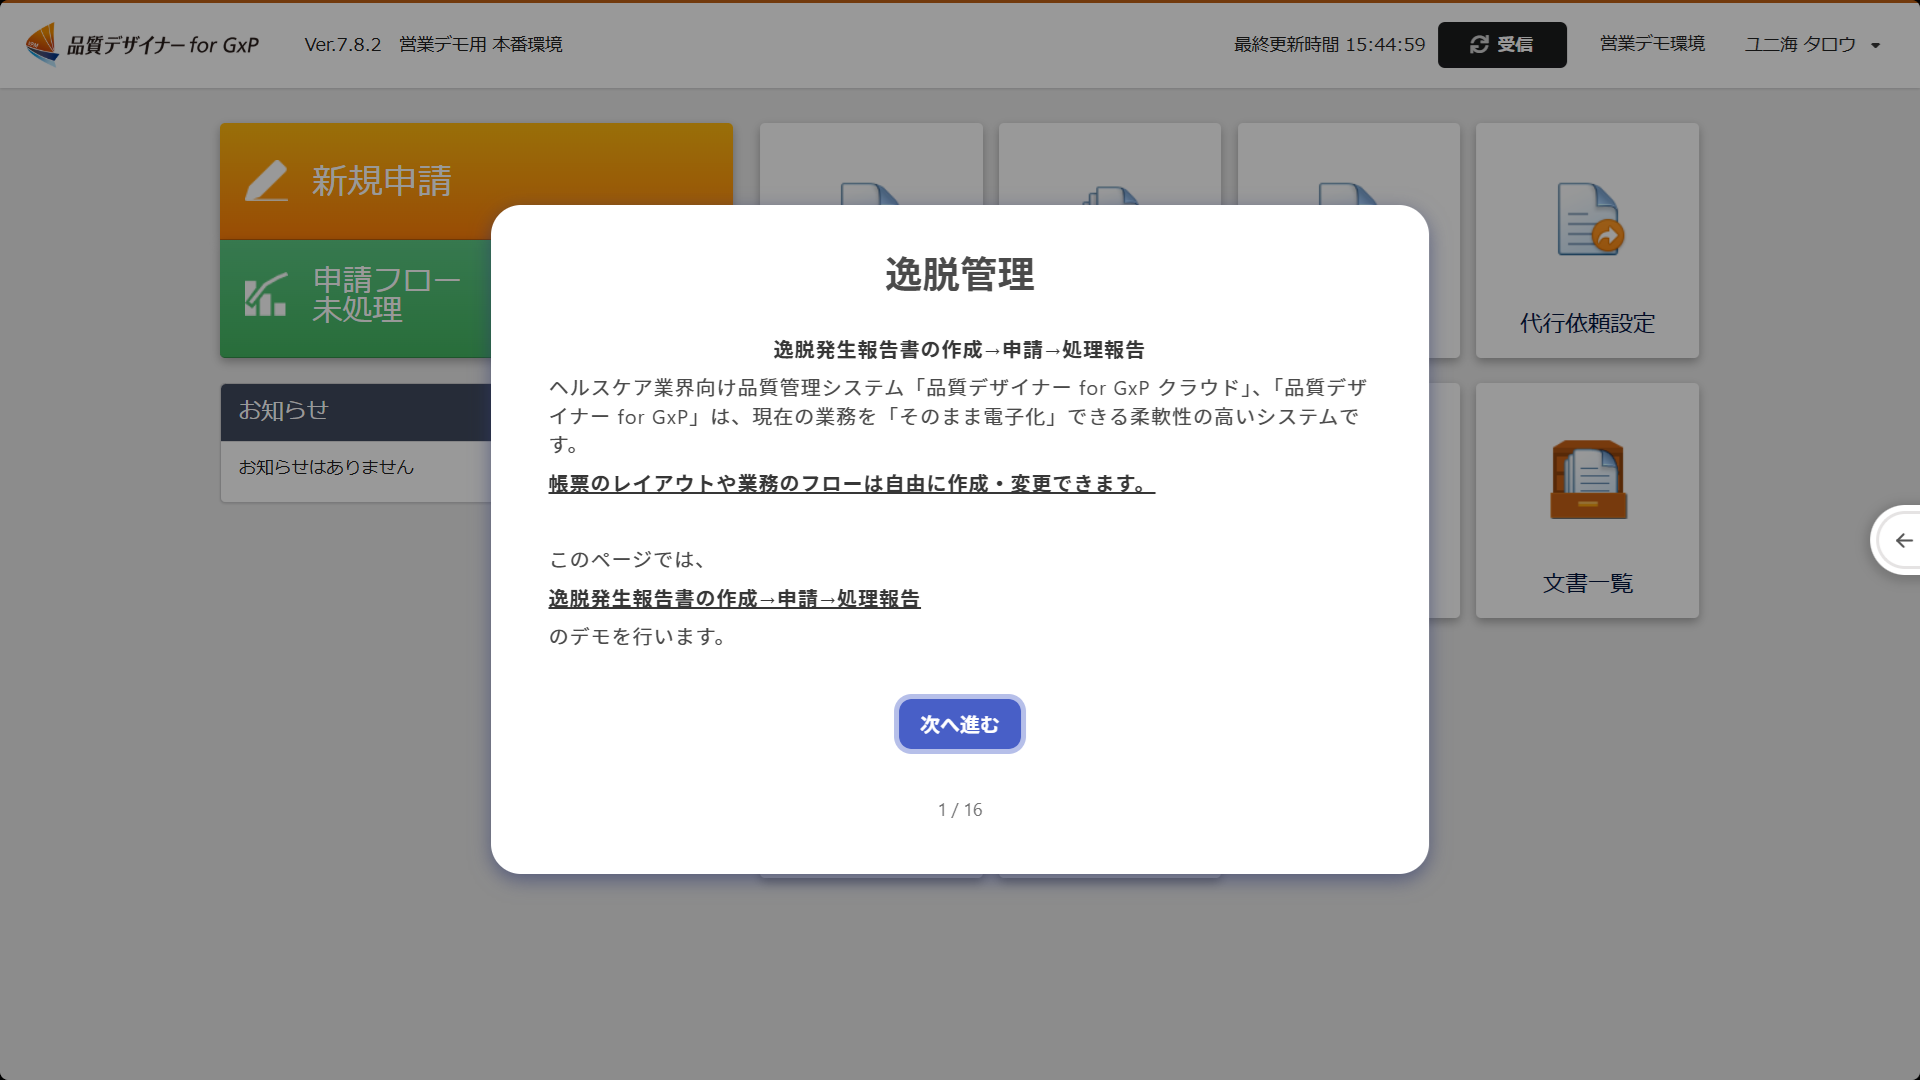Open the 文書一覧 drawer icon
1920x1080 pixels.
click(1588, 480)
